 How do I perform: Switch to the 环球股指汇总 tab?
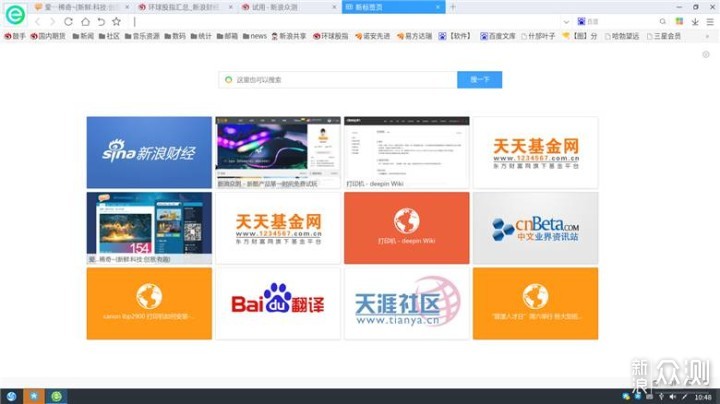pyautogui.click(x=186, y=7)
